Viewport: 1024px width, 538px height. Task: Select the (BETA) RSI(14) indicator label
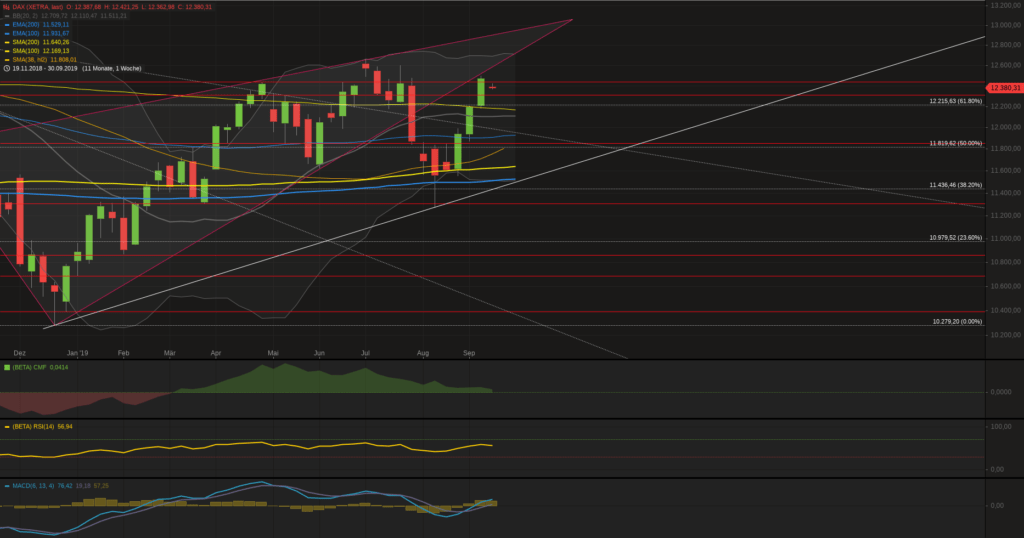click(x=35, y=427)
